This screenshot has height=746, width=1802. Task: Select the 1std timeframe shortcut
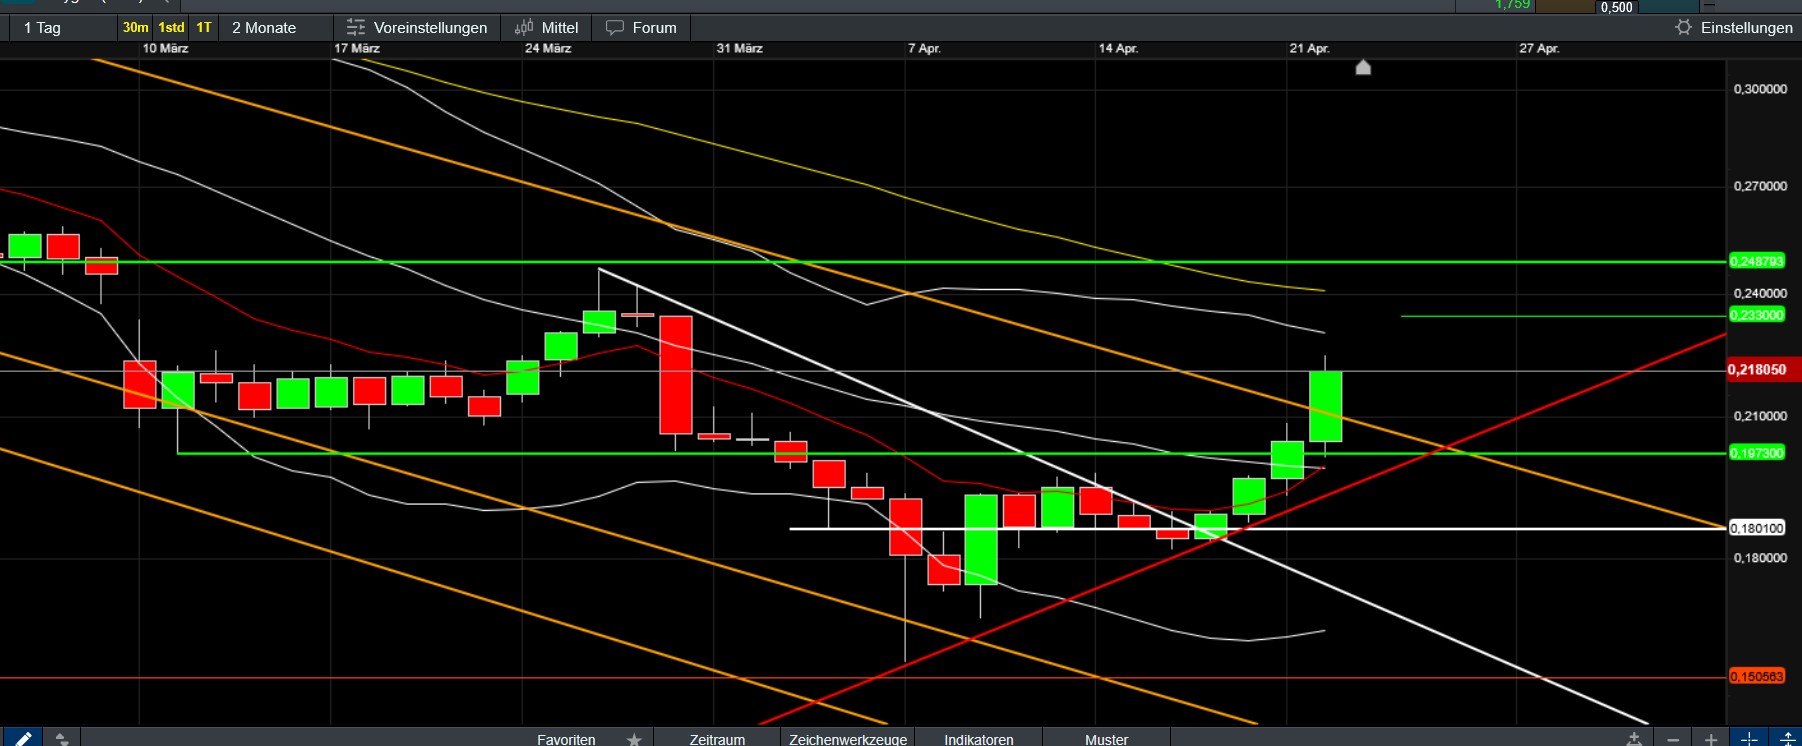click(172, 28)
